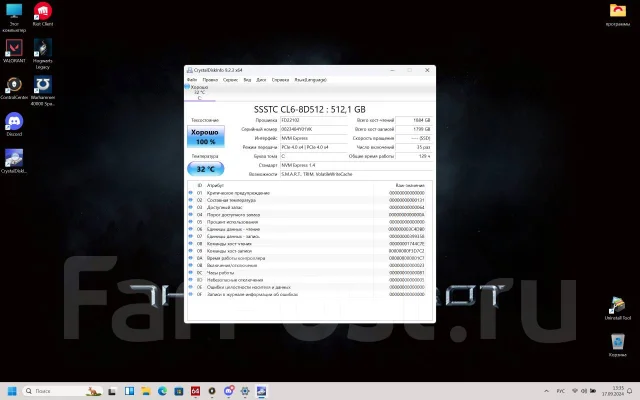Click the status dot of attribute 01
The image size is (640, 400).
click(x=190, y=193)
